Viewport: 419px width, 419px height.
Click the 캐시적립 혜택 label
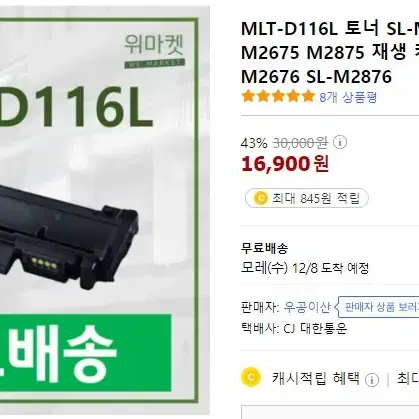point(316,378)
